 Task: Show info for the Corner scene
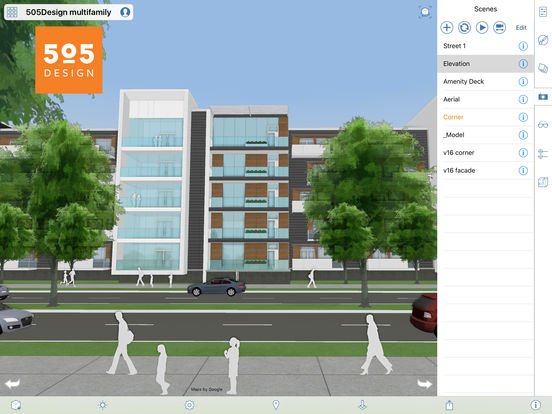tap(523, 117)
